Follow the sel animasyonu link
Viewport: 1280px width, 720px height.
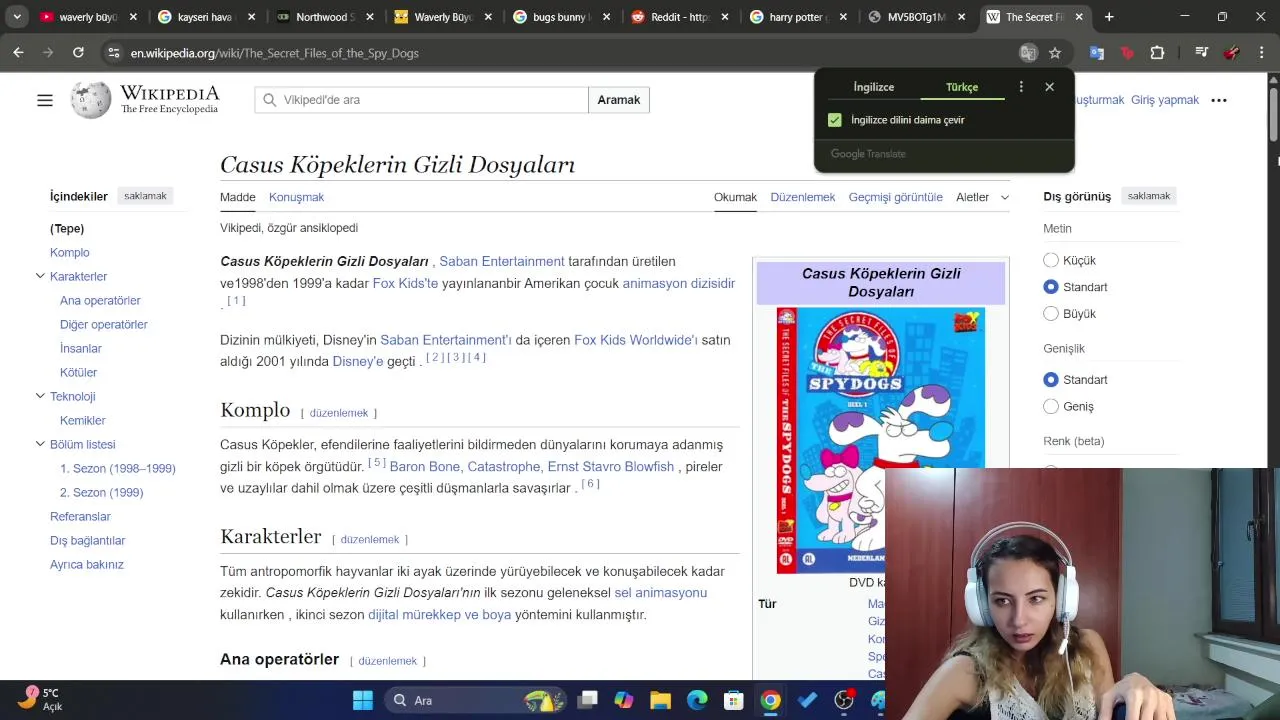coord(660,593)
